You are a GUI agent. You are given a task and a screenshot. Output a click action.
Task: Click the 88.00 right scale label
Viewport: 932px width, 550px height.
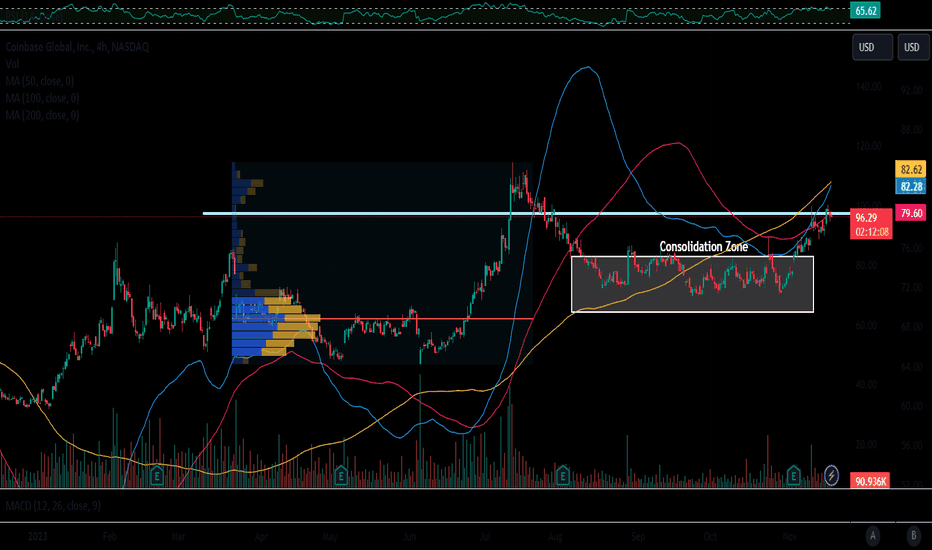pyautogui.click(x=911, y=130)
